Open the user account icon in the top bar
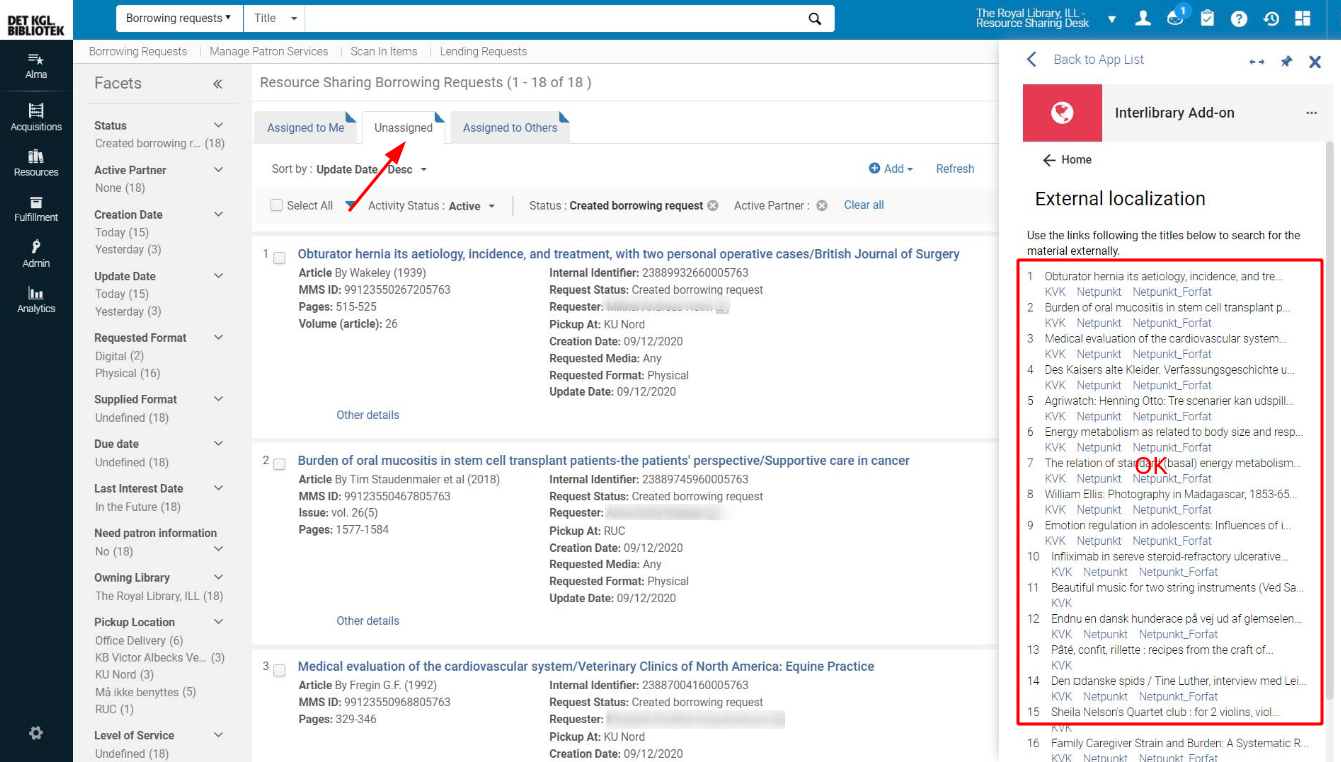The image size is (1341, 762). point(1142,17)
